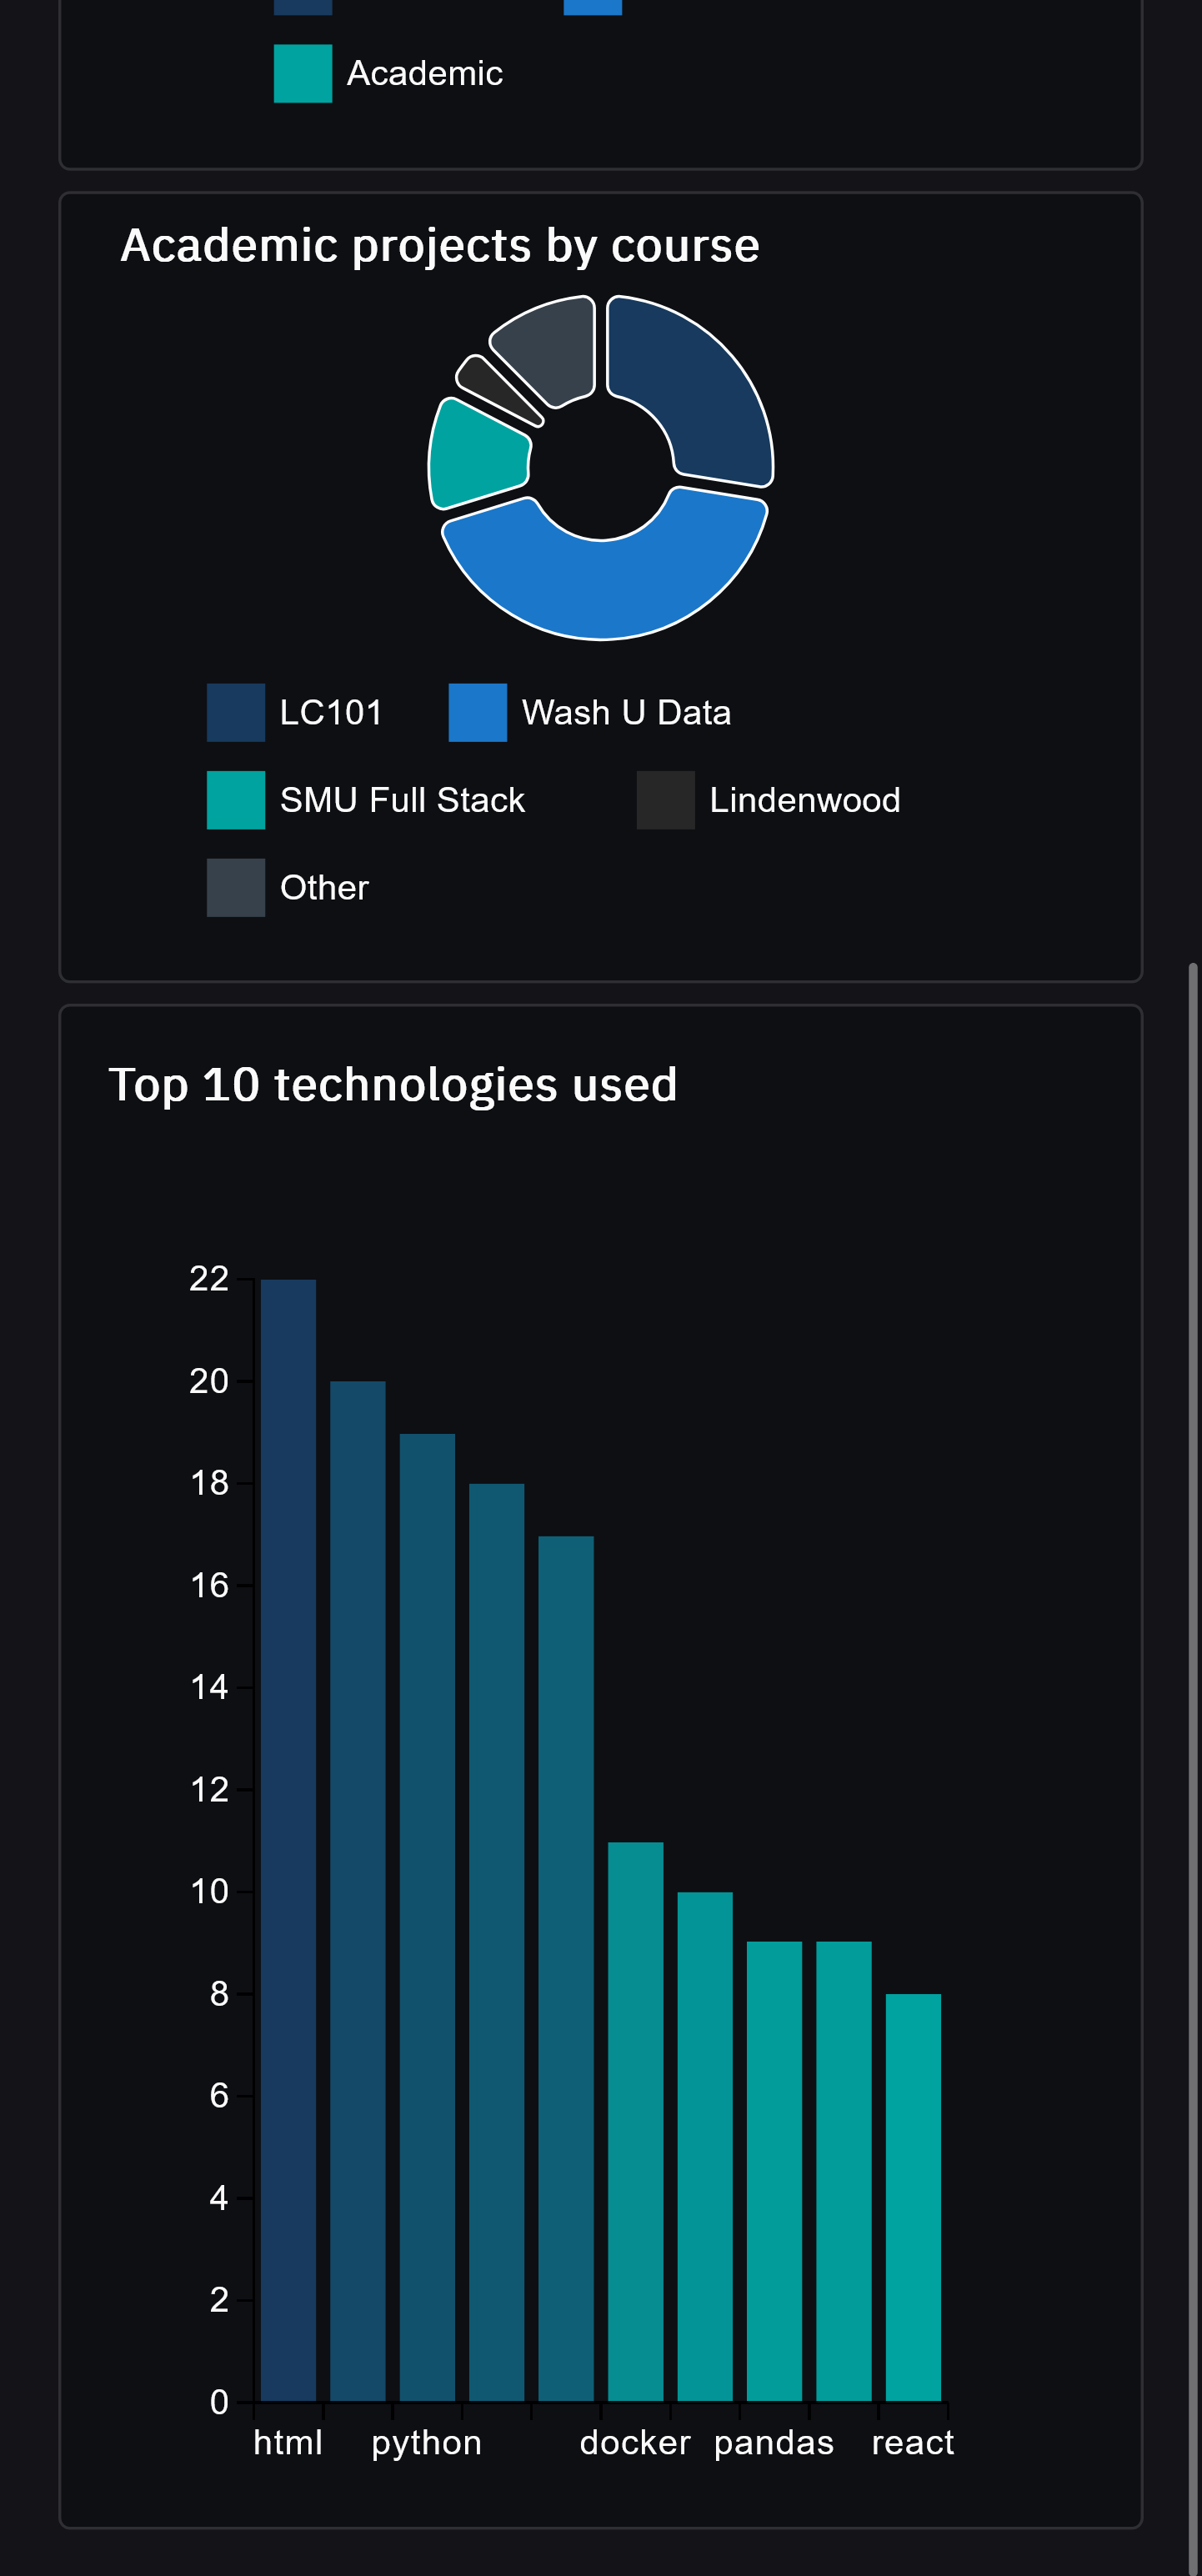This screenshot has height=2576, width=1202.
Task: Select the teal SMU Full Stack donut slice
Action: pos(475,455)
